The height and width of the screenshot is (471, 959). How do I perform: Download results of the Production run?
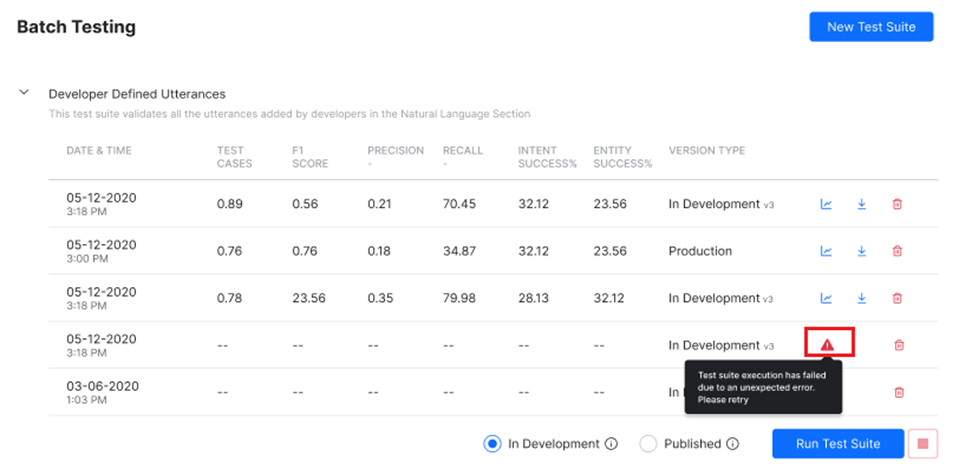(861, 251)
